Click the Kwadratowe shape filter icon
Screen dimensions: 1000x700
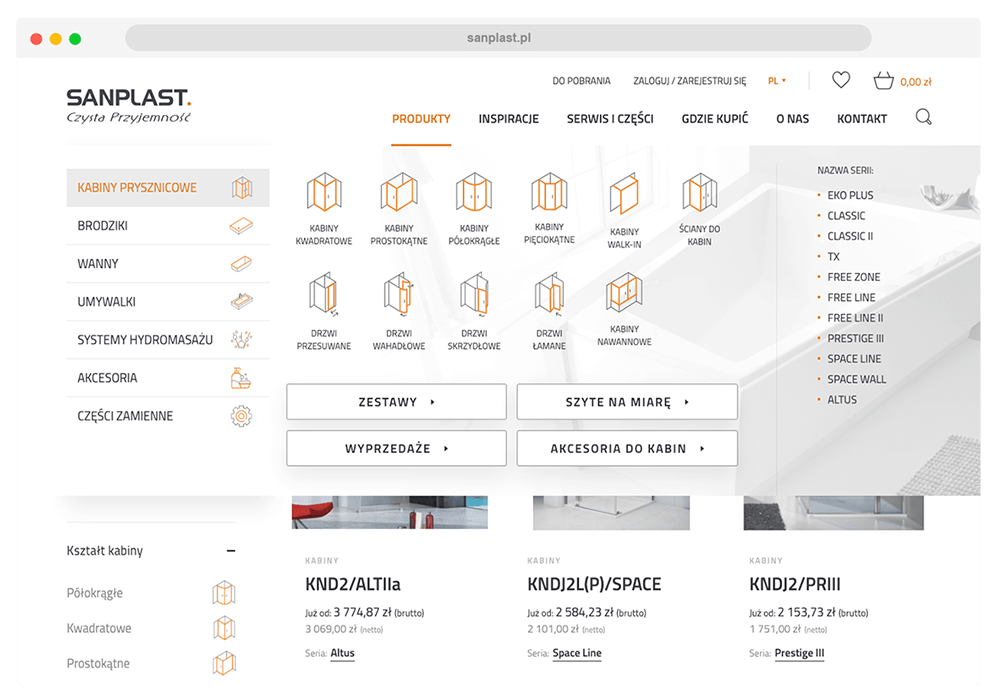pos(224,628)
